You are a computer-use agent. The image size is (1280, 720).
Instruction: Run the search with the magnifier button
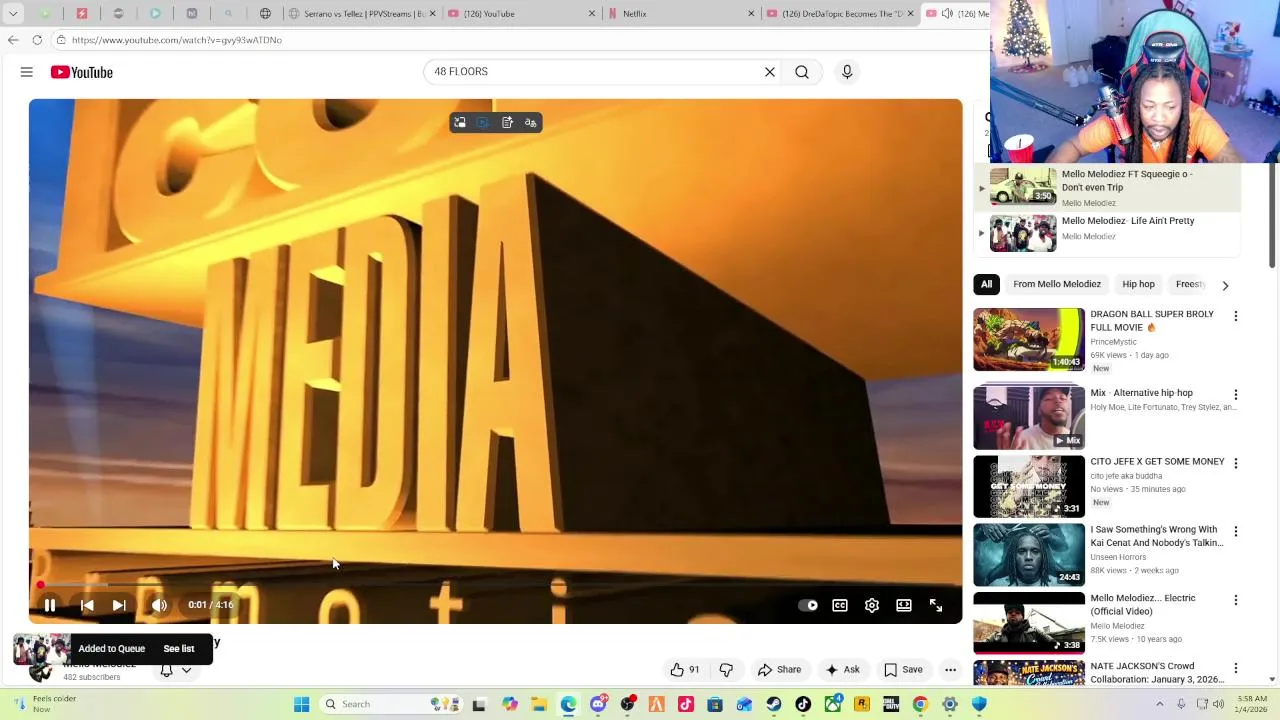pyautogui.click(x=802, y=72)
